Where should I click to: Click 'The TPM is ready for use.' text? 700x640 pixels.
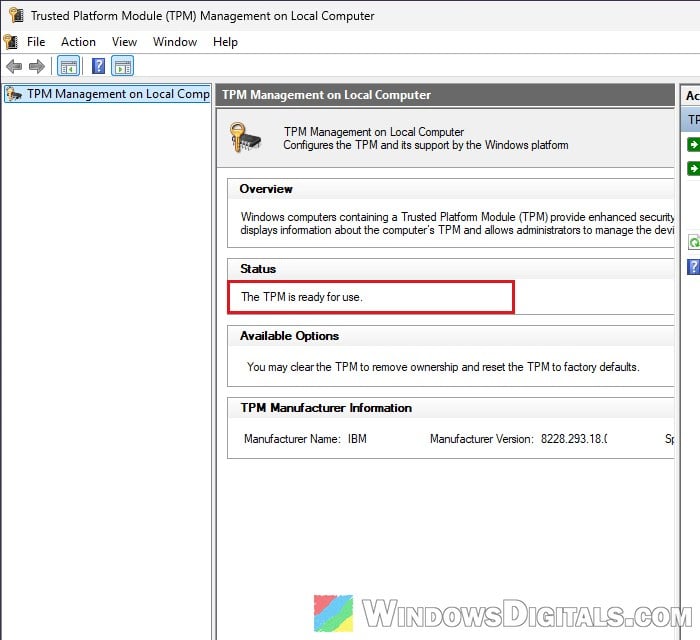click(301, 297)
